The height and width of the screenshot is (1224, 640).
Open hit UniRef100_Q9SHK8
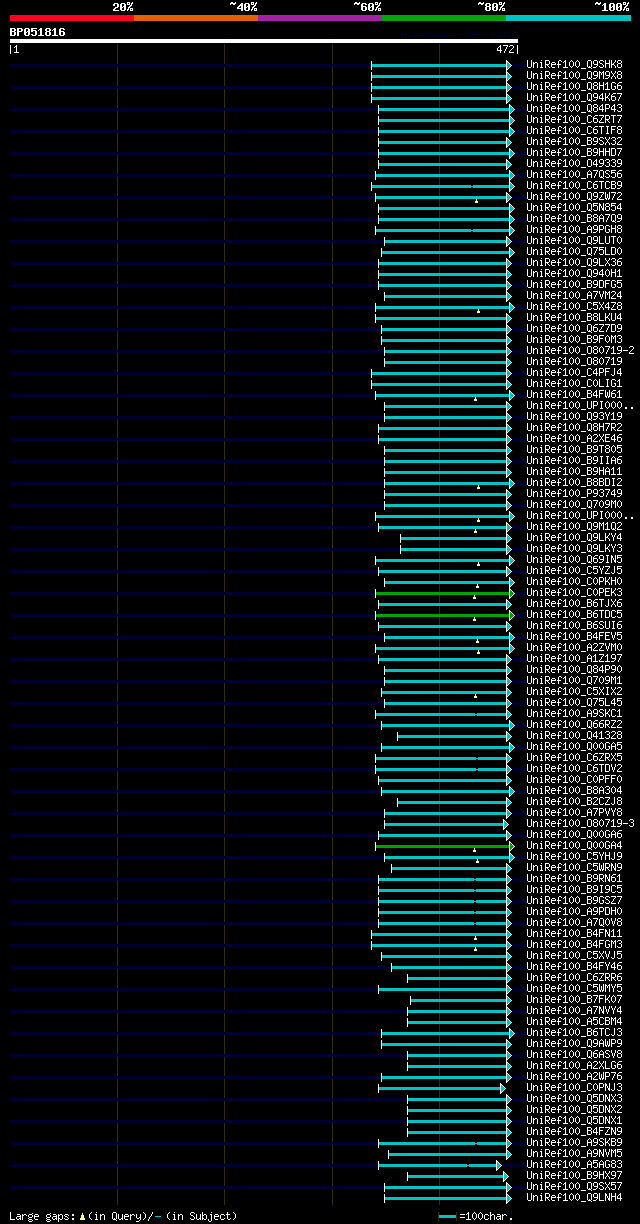(574, 64)
